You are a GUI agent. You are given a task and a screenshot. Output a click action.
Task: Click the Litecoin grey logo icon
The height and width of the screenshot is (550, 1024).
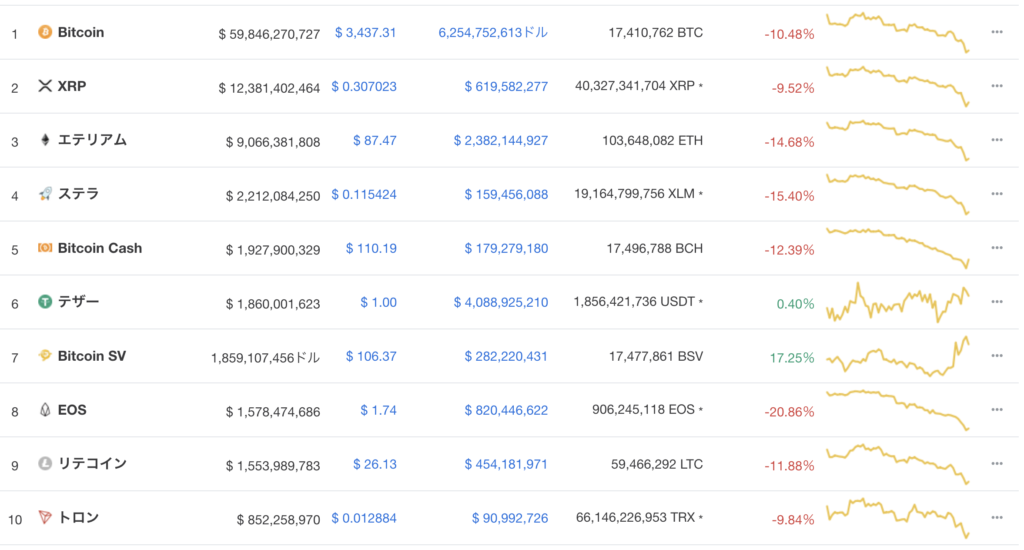[44, 464]
